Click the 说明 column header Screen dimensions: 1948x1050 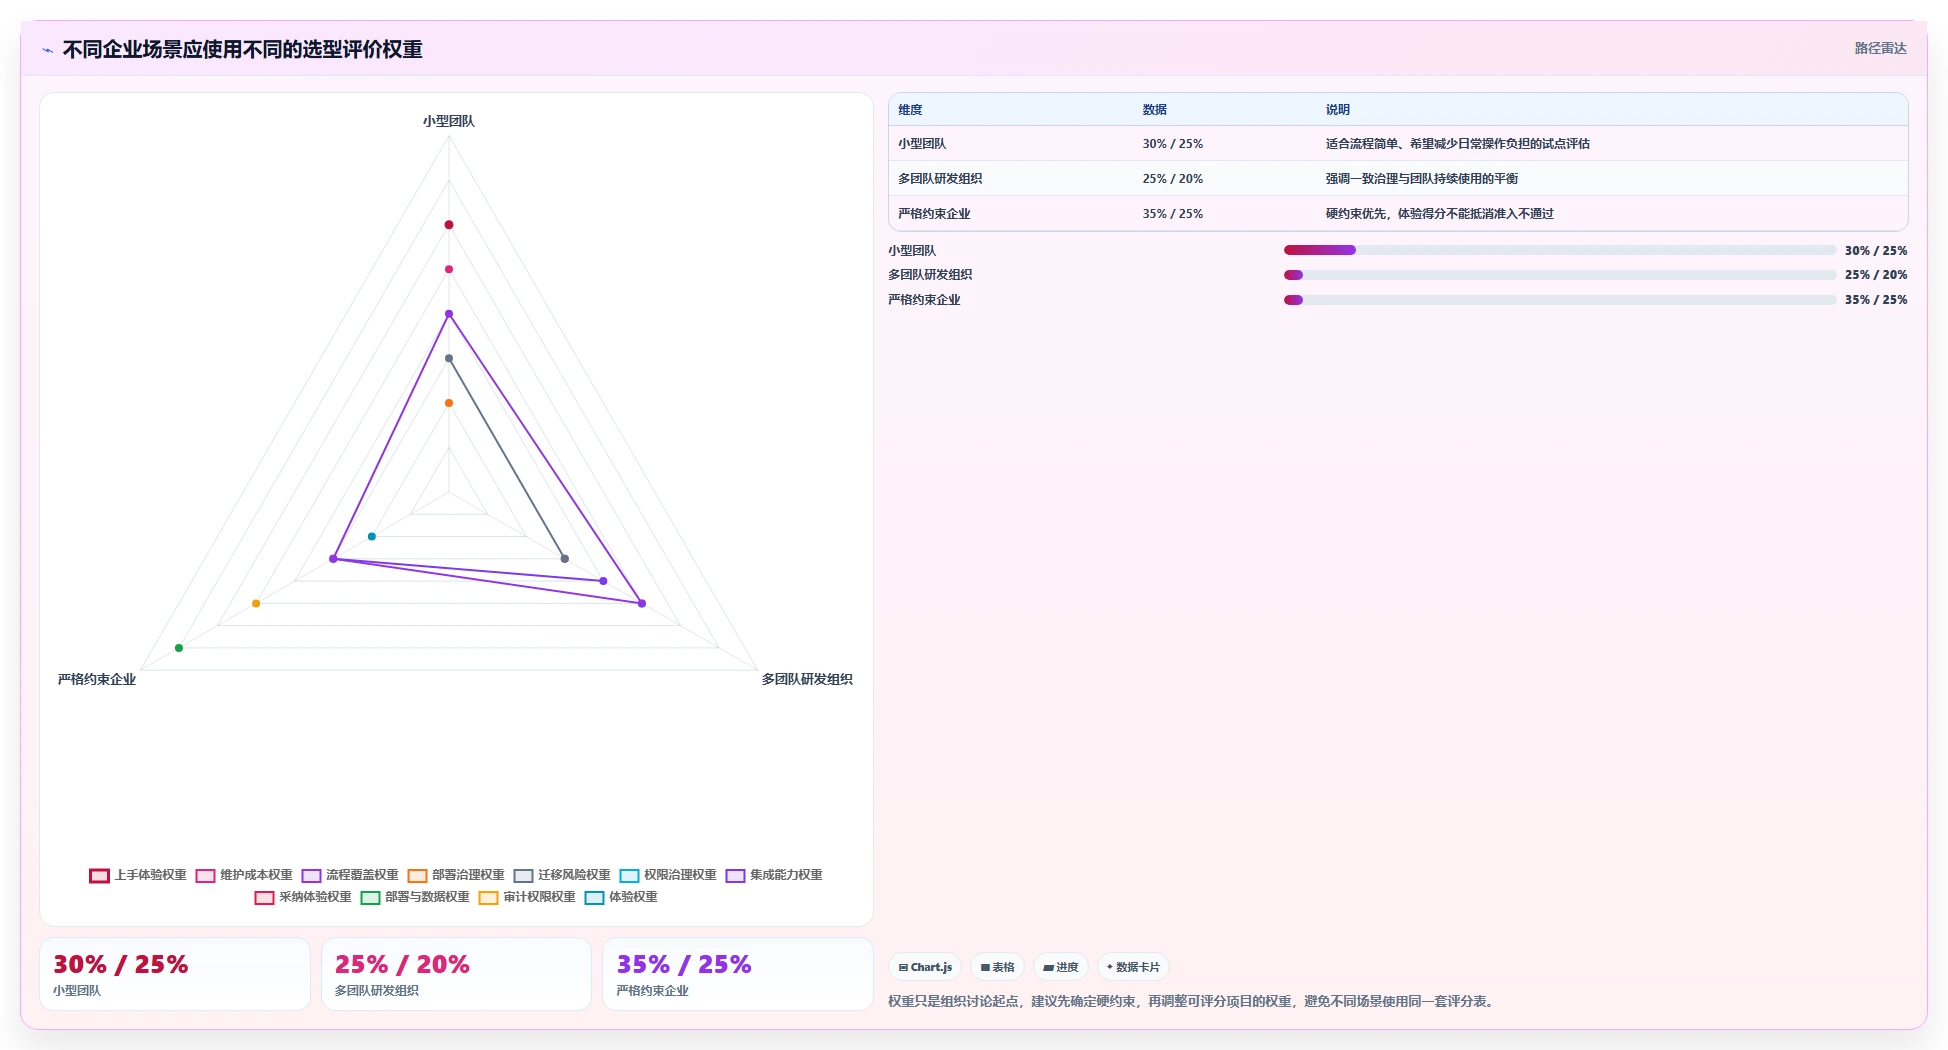coord(1338,110)
